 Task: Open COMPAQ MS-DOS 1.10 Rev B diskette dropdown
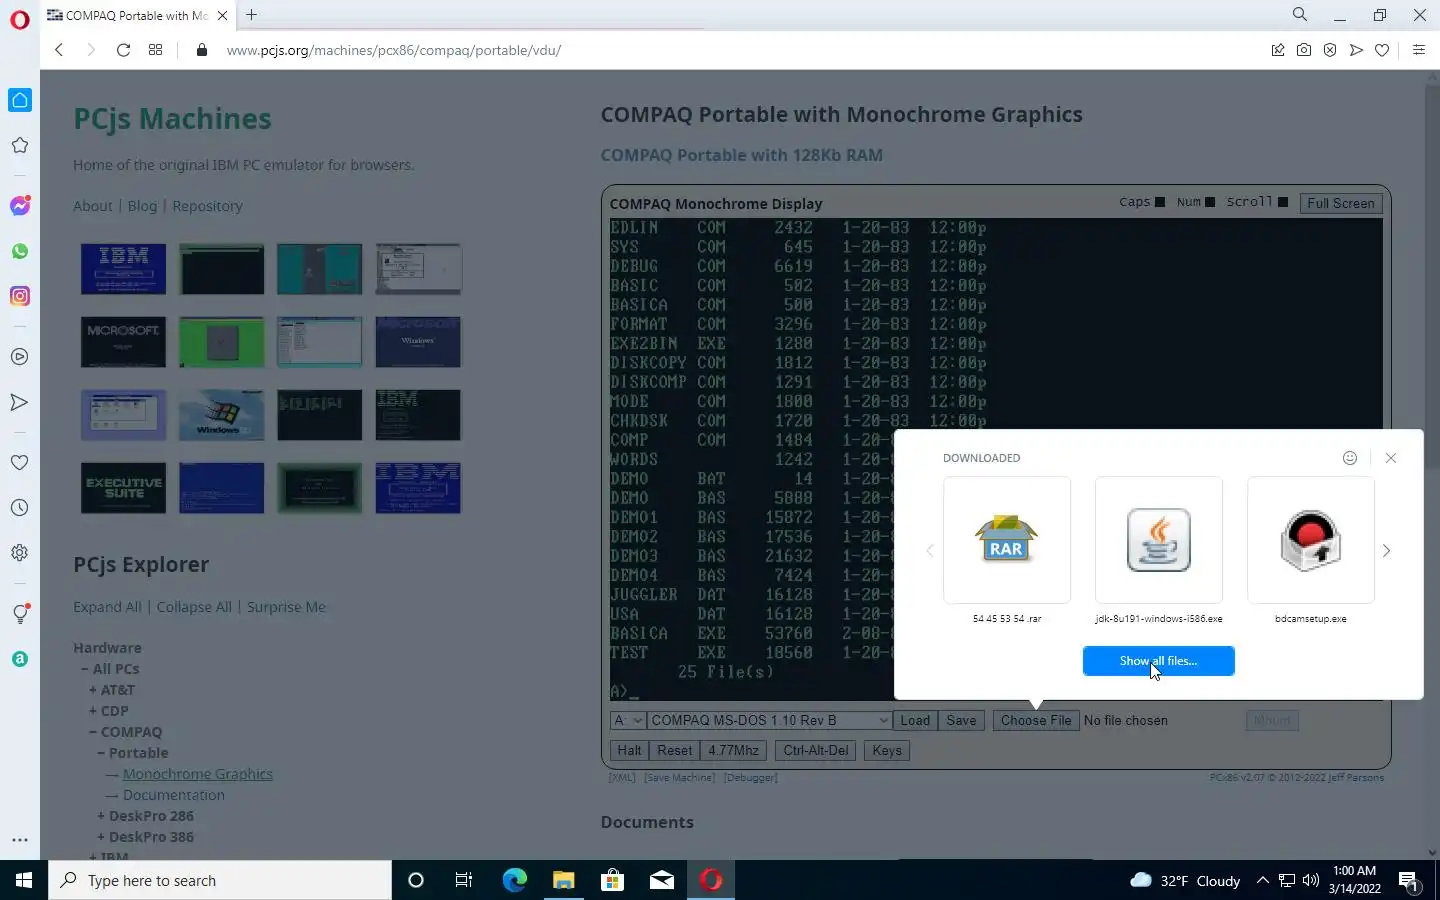pos(769,720)
